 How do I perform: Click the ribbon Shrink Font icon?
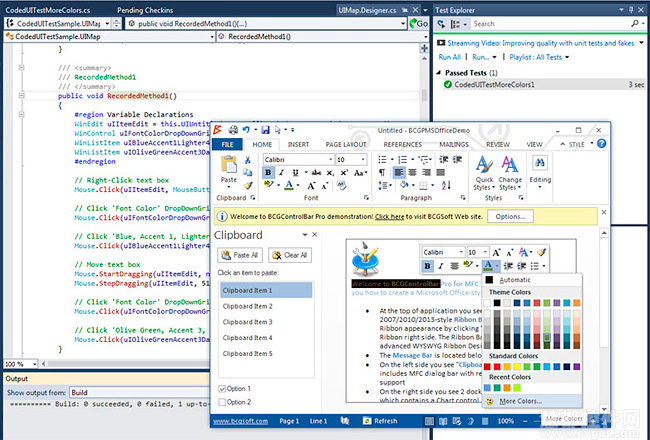(x=325, y=186)
